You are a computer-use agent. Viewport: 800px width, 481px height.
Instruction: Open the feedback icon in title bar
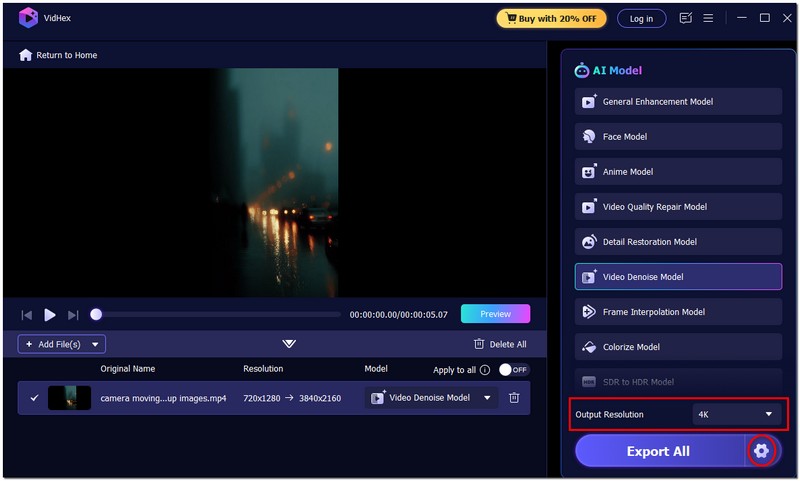[x=685, y=18]
